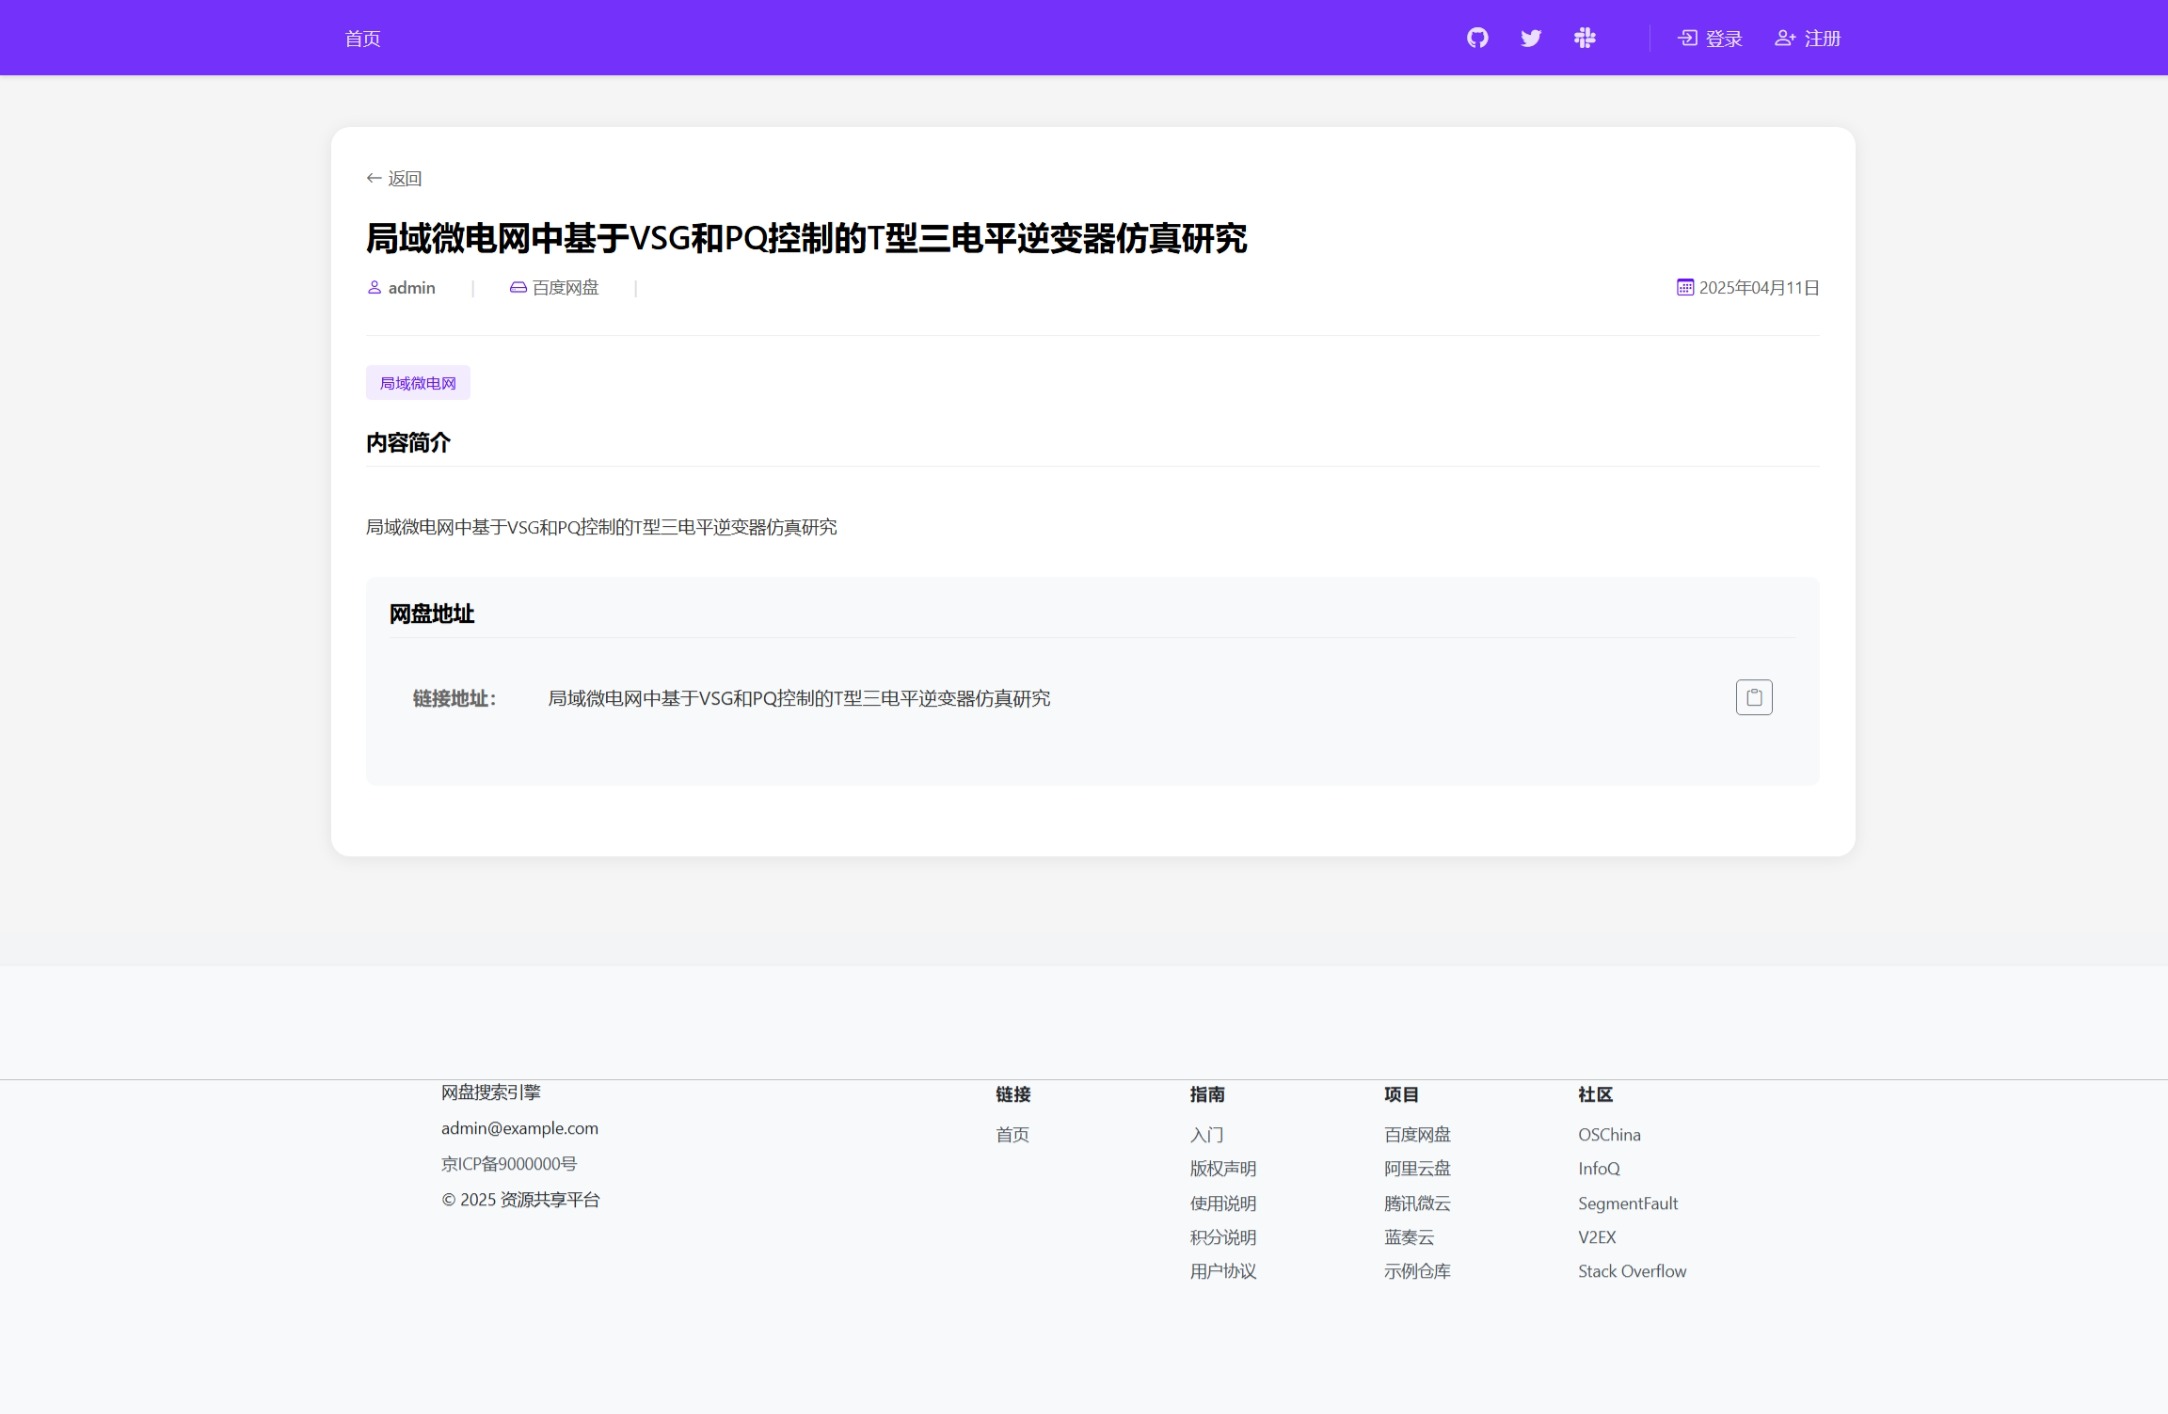The height and width of the screenshot is (1414, 2168).
Task: Click the 百度网盘 drive icon
Action: (x=518, y=288)
